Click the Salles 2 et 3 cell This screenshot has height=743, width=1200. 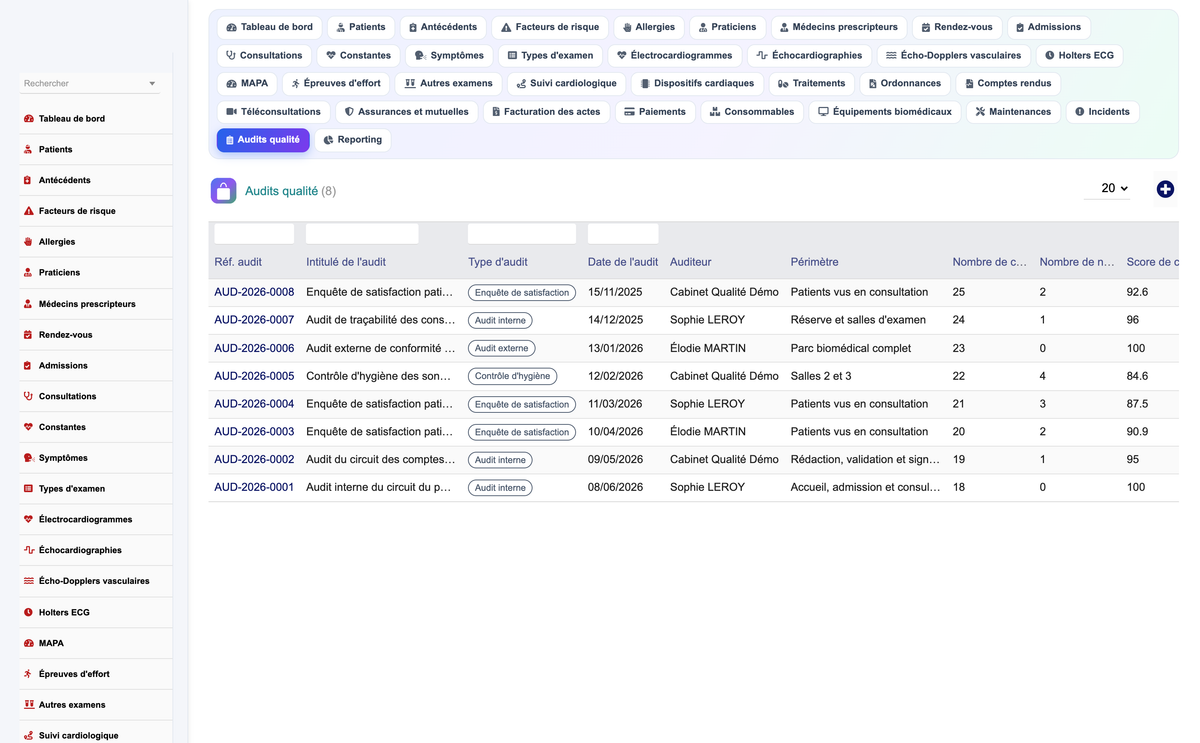coord(821,377)
